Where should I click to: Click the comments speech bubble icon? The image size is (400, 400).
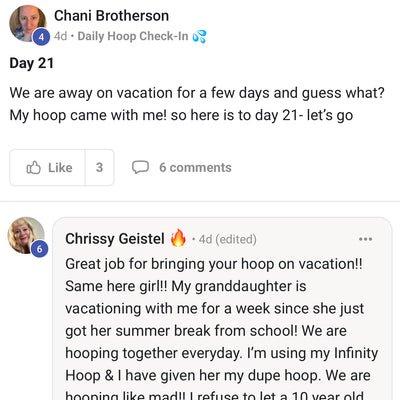tap(140, 167)
